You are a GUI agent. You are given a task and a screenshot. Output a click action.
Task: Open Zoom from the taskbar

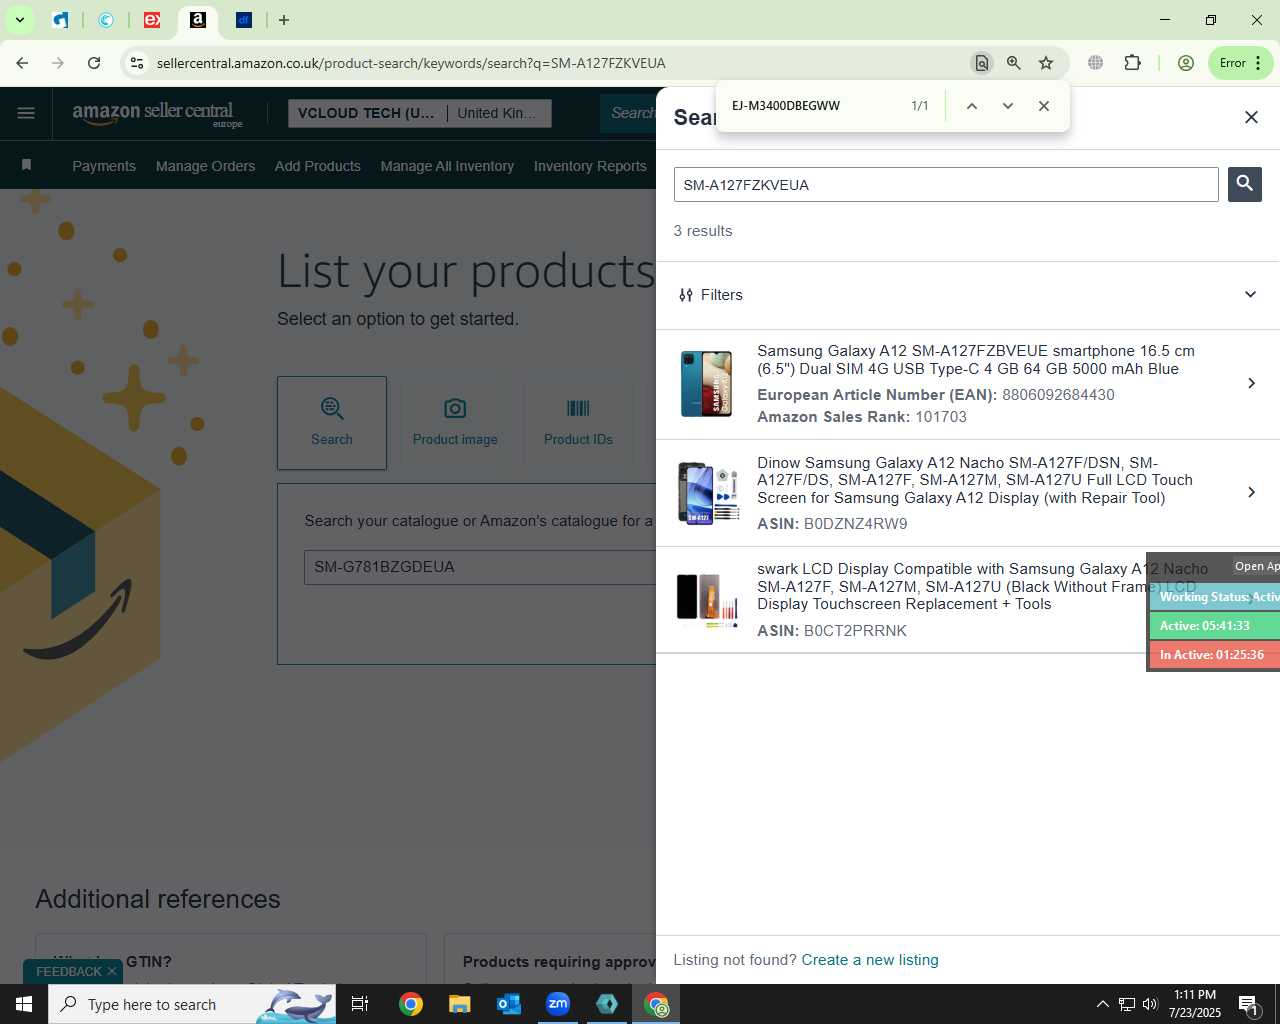click(558, 1004)
